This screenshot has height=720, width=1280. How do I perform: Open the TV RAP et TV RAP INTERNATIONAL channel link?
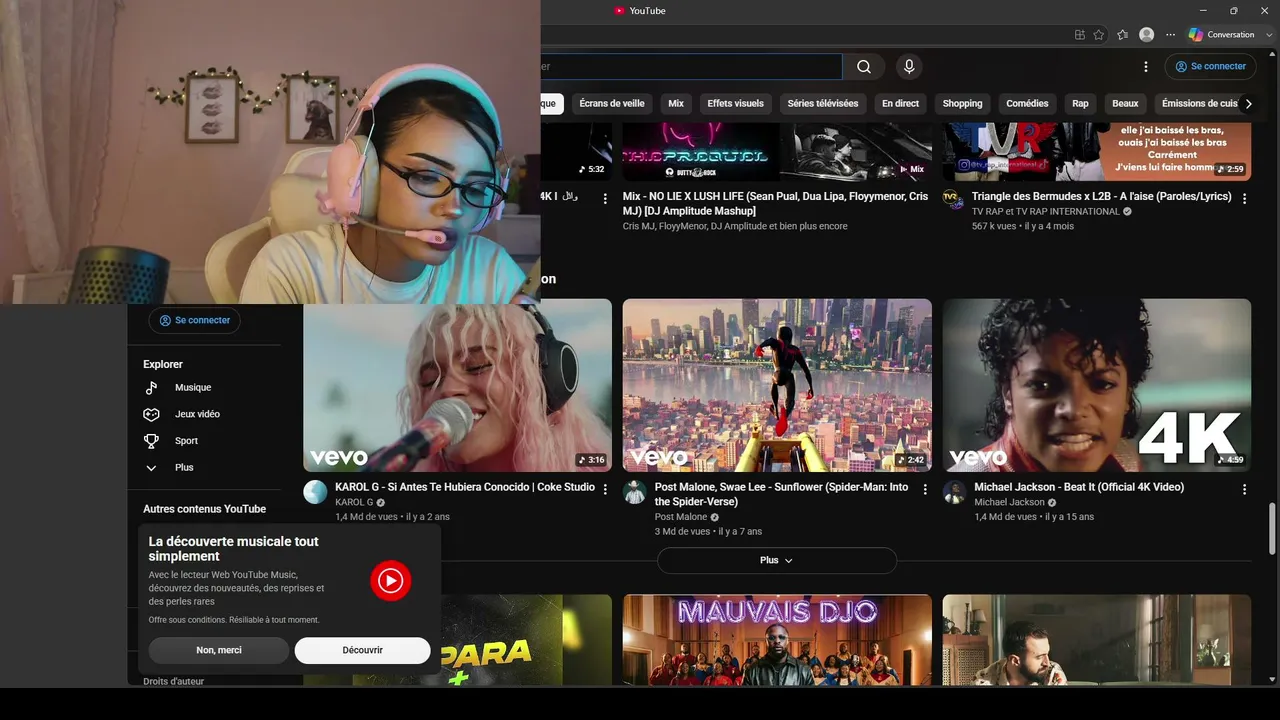[1045, 212]
